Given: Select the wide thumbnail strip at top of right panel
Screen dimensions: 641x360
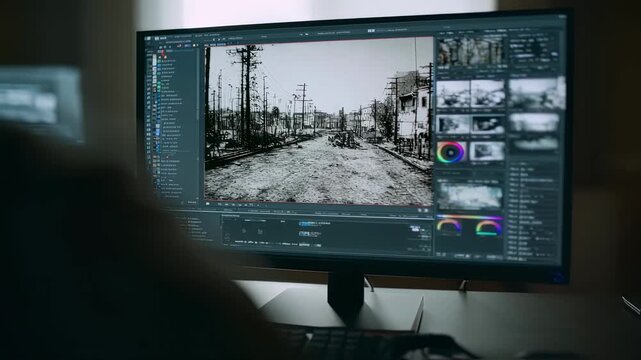Looking at the screenshot, I should [x=471, y=53].
